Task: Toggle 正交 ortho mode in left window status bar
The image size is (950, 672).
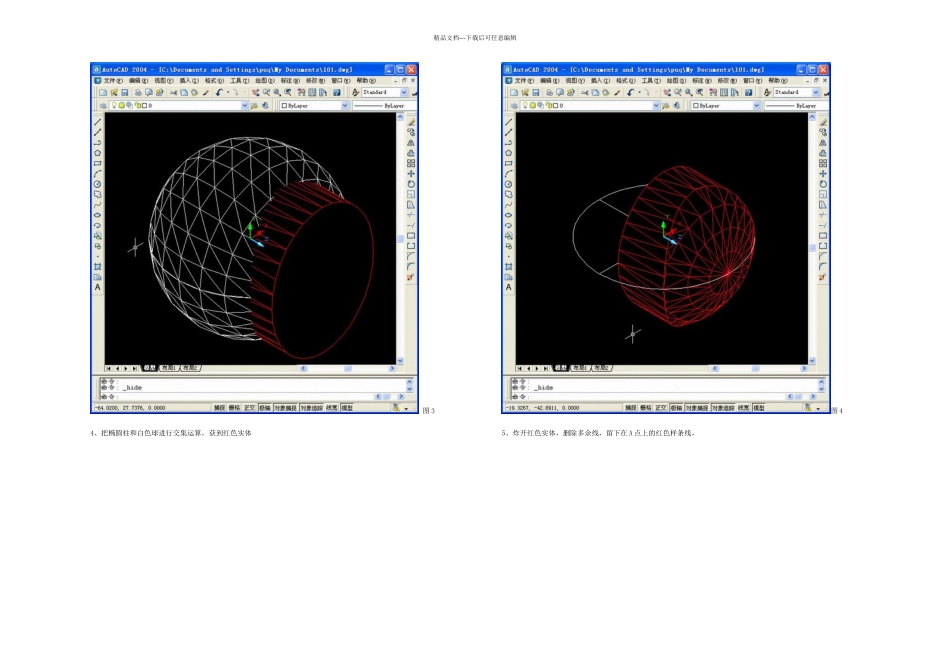Action: click(x=250, y=408)
